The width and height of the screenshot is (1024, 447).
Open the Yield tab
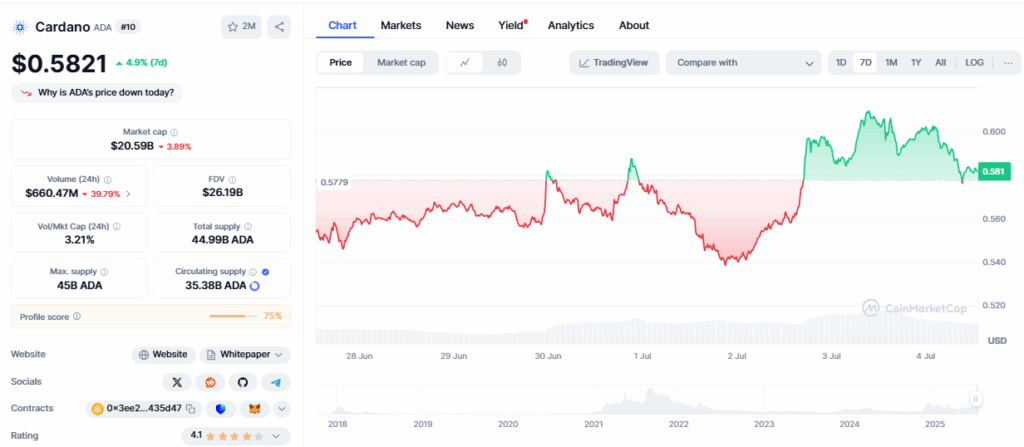pos(511,25)
